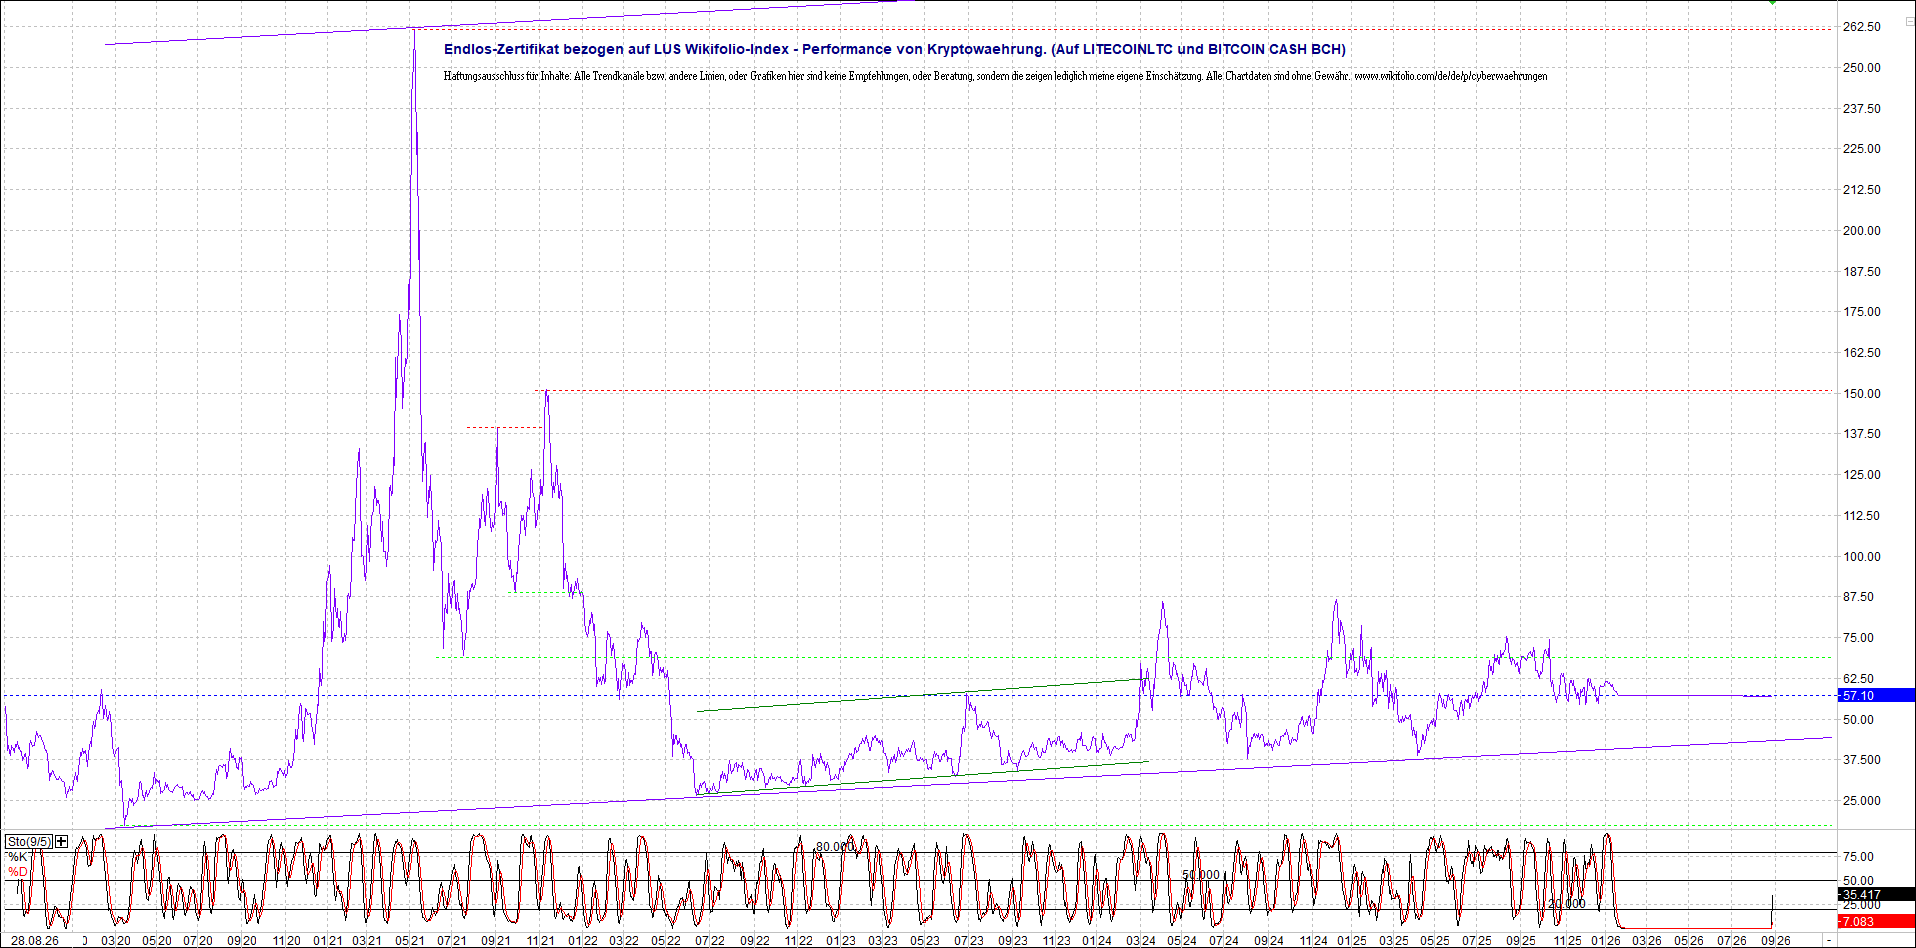Select the 150.00 price axis label
This screenshot has width=1916, height=948.
1862,394
